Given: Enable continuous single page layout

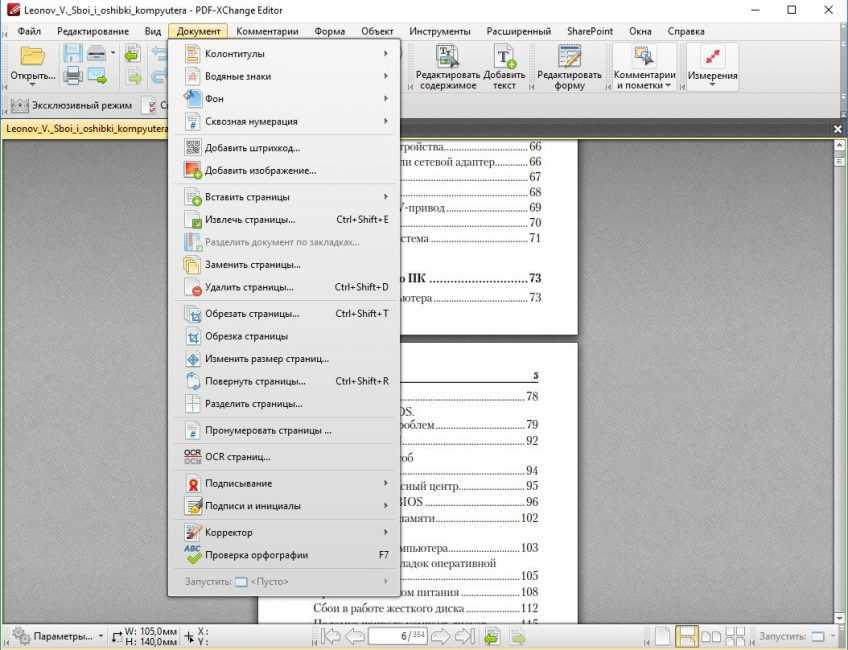Looking at the screenshot, I should pyautogui.click(x=687, y=636).
